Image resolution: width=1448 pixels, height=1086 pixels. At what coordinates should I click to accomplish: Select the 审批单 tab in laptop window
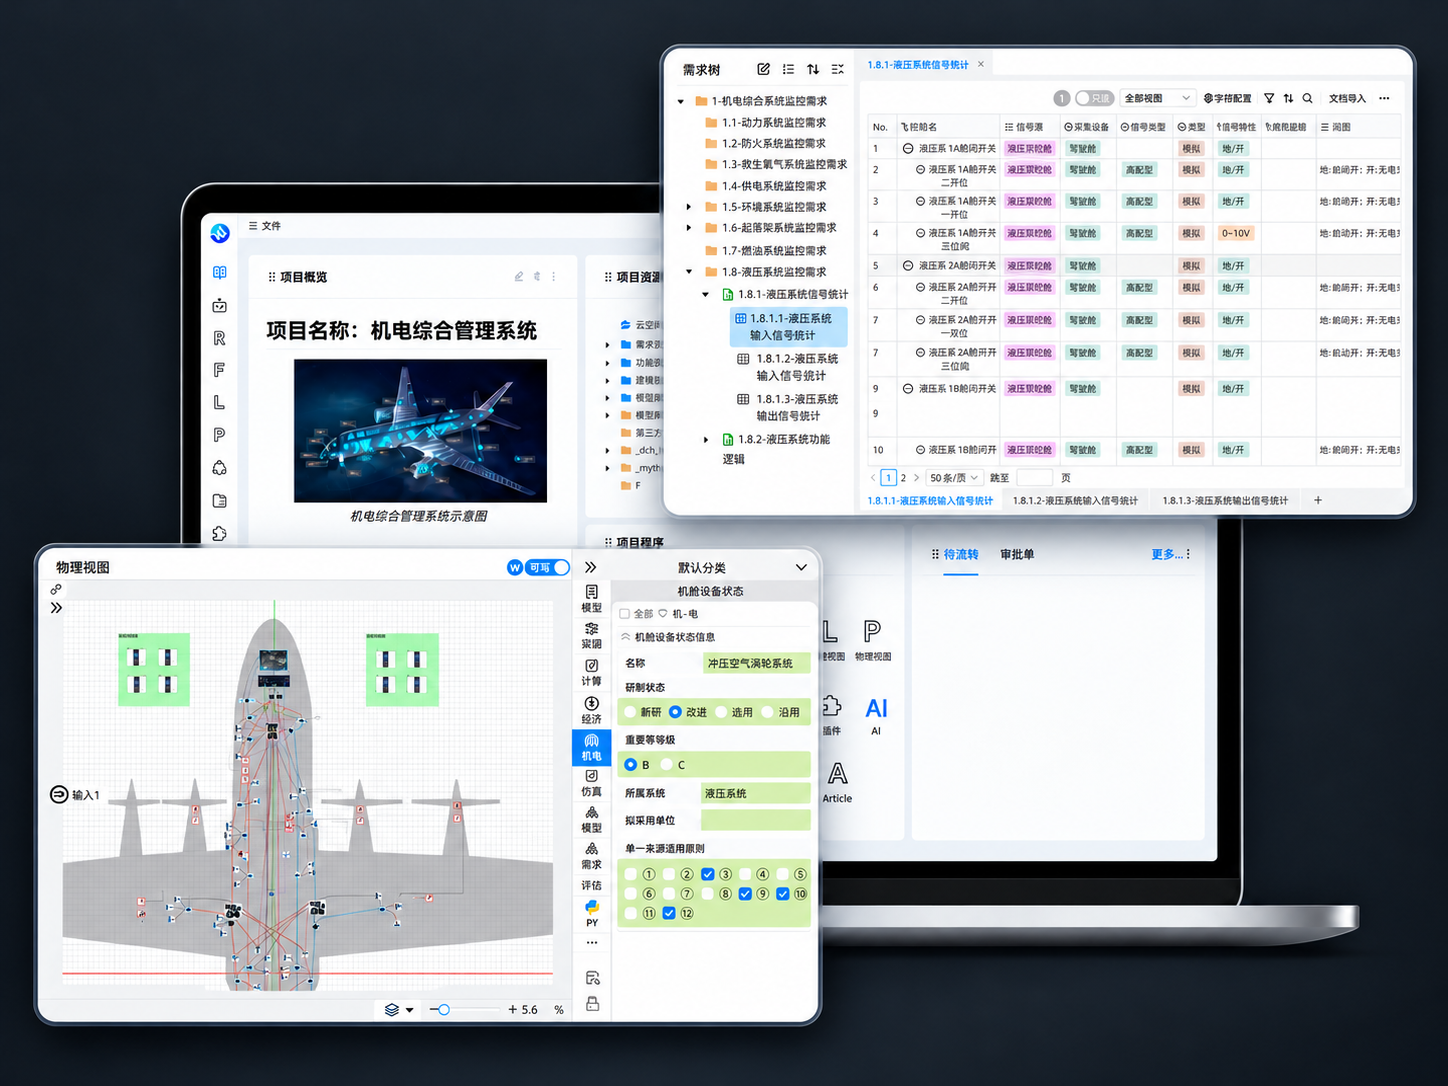tap(1017, 554)
